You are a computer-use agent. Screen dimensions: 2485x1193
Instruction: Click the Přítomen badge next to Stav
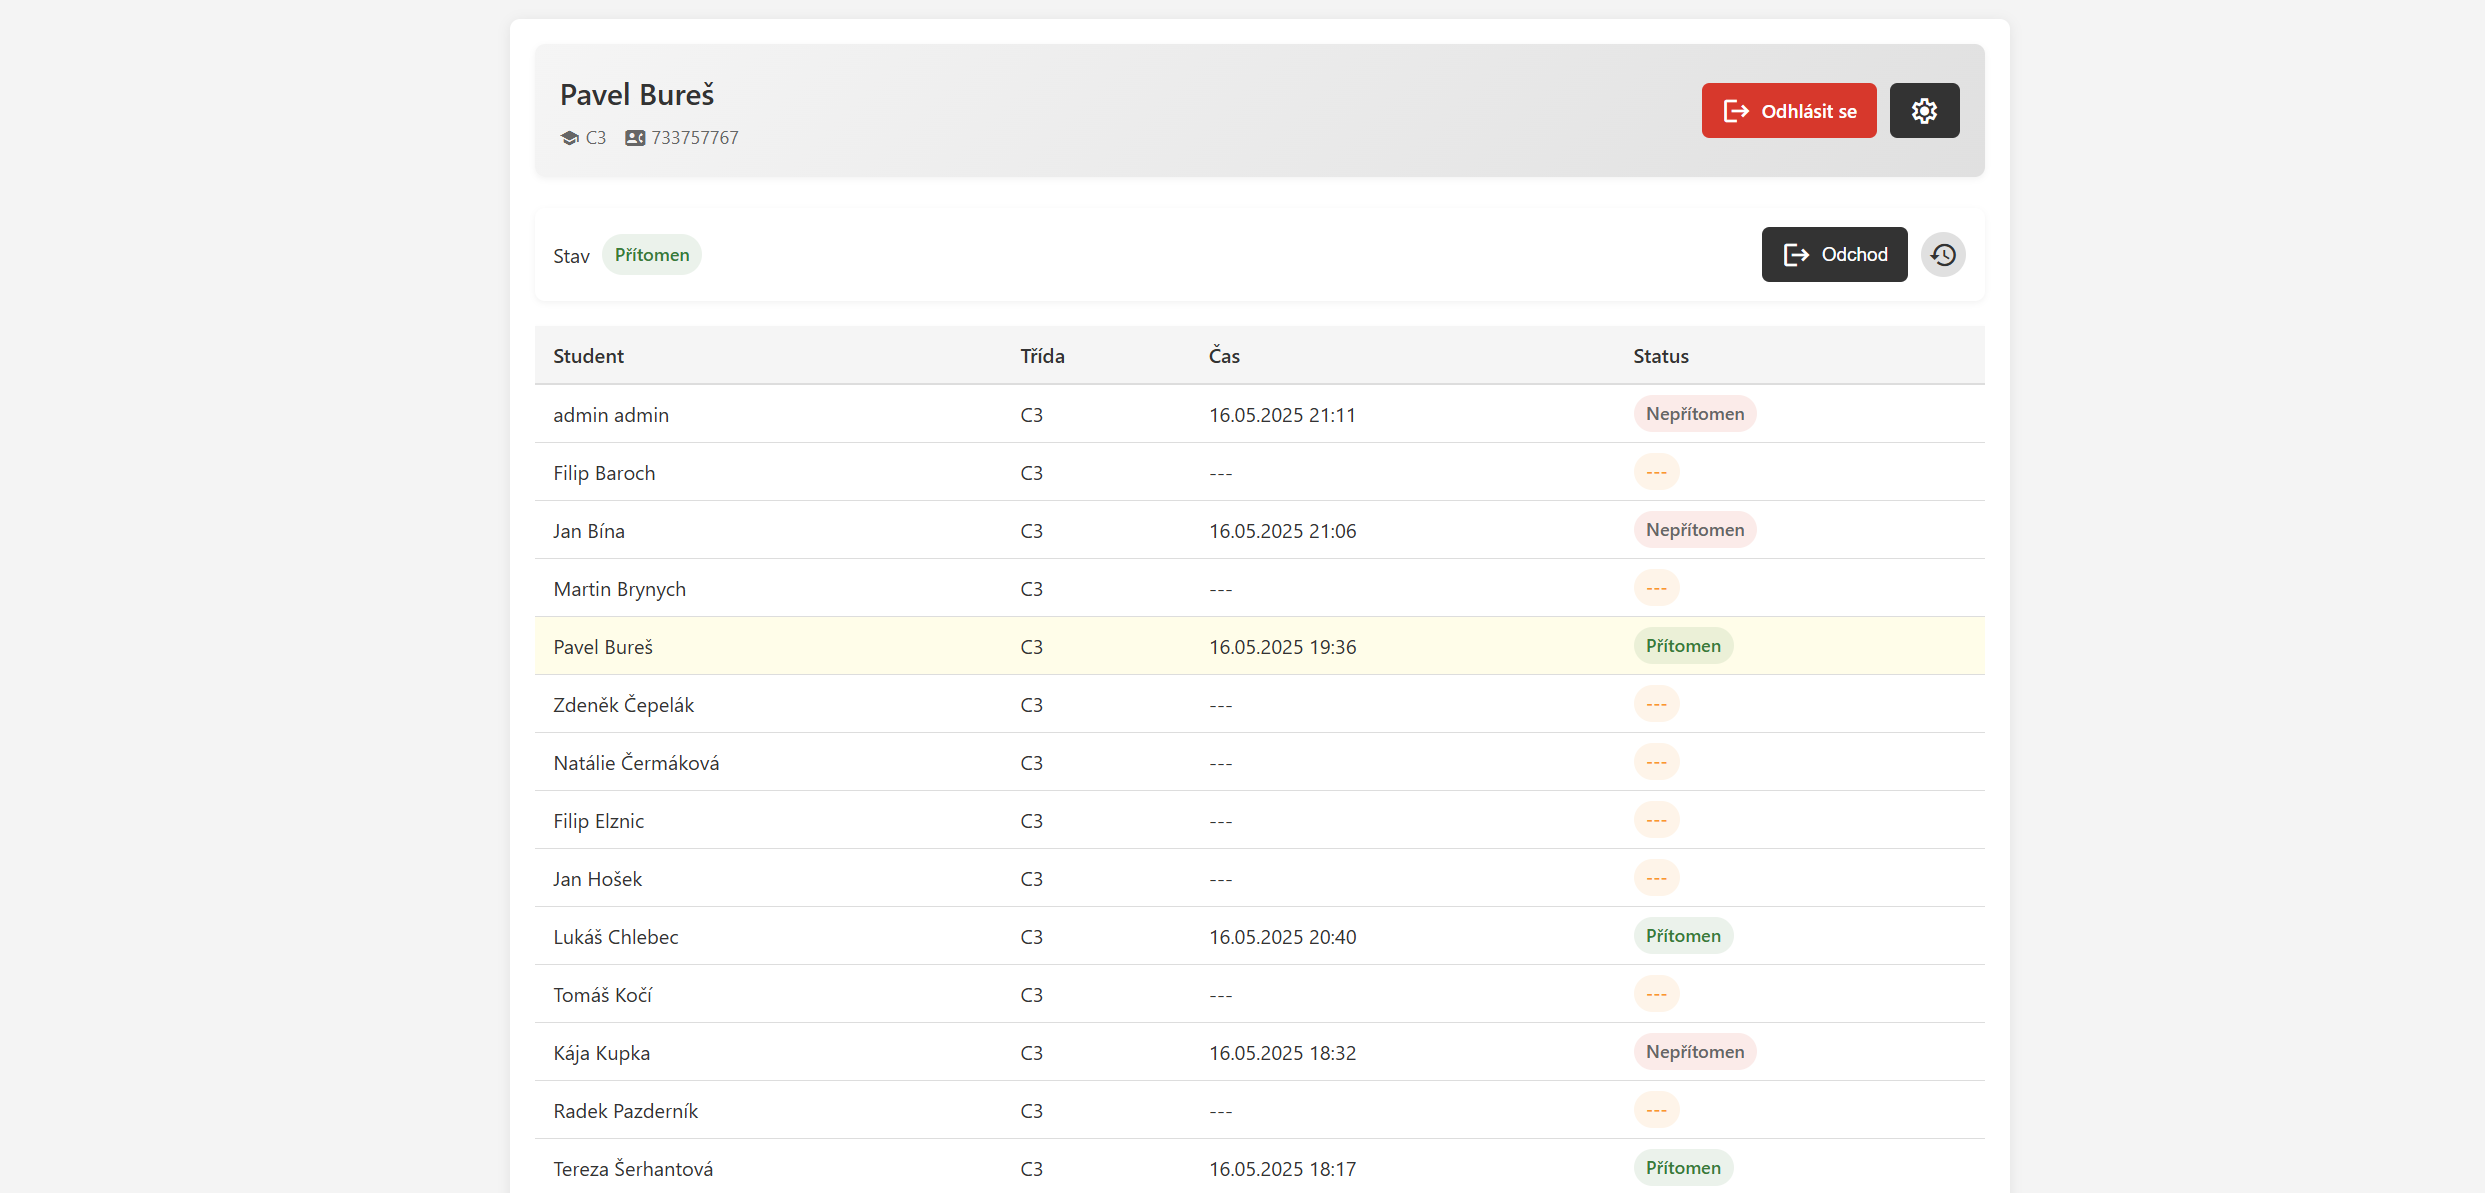tap(651, 255)
